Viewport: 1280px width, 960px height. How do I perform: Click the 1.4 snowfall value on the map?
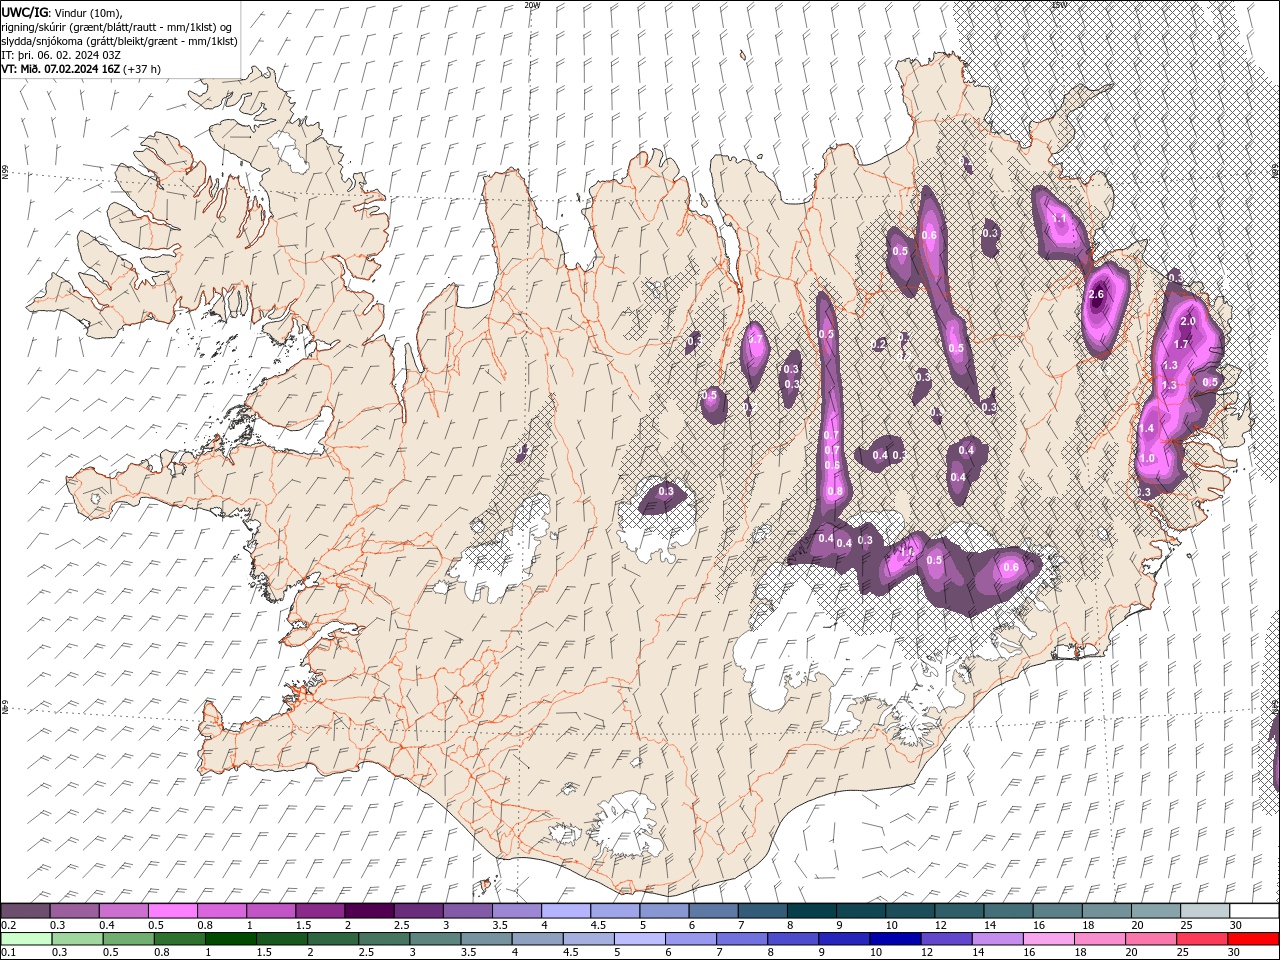(x=1147, y=428)
